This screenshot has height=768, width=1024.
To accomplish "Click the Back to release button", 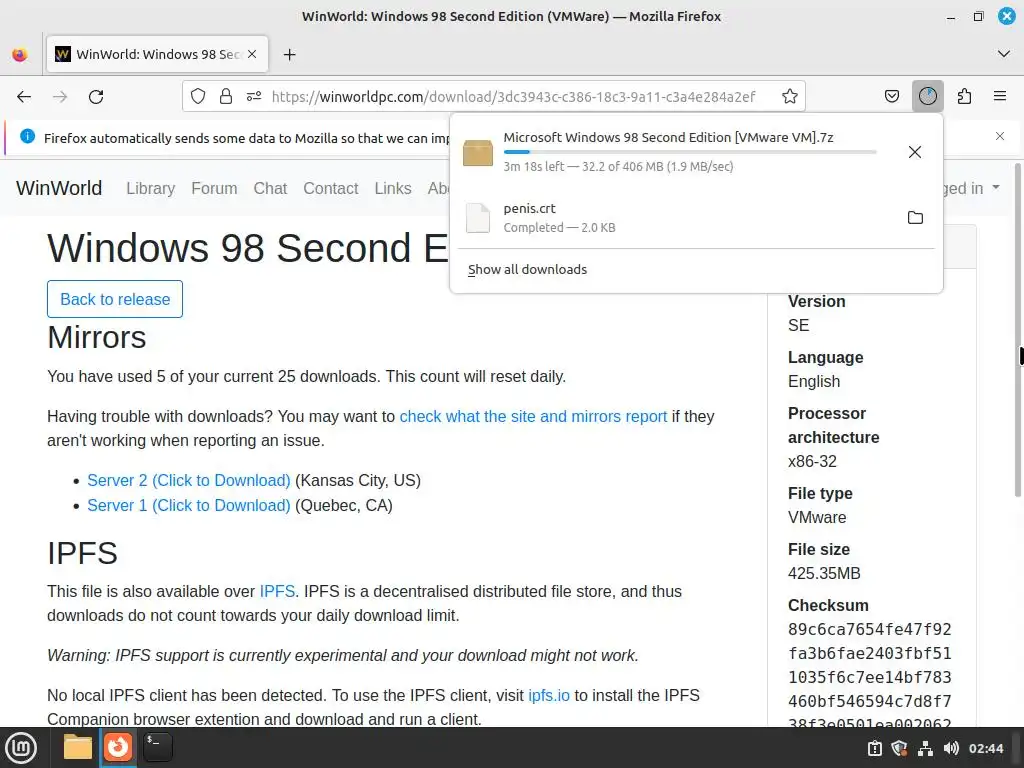I will tap(115, 299).
